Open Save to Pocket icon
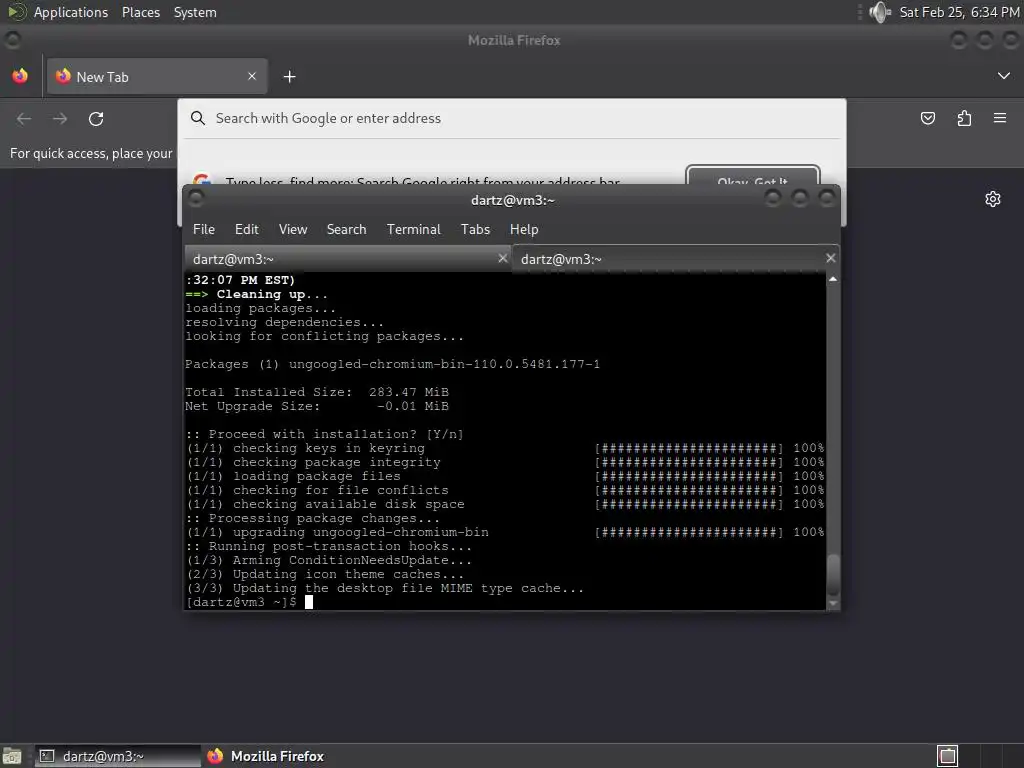1024x768 pixels. coord(928,118)
